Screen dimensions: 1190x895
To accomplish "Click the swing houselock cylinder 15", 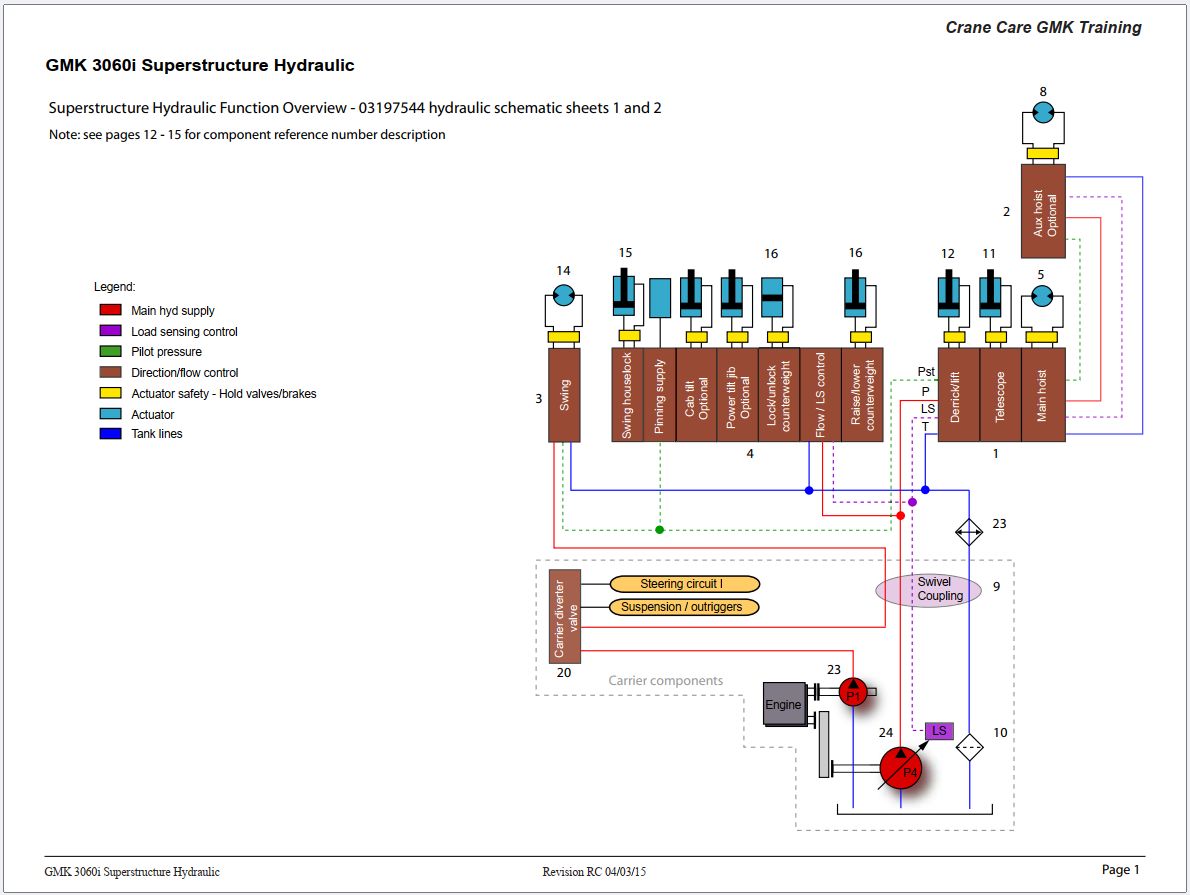I will point(624,292).
